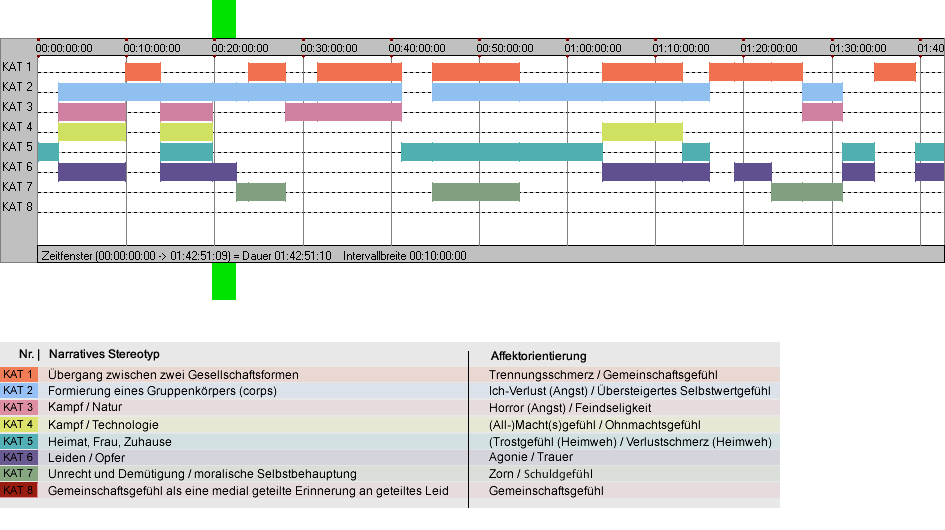This screenshot has height=530, width=945.
Task: Select the KAT 8 row label in timeline
Action: click(x=17, y=207)
